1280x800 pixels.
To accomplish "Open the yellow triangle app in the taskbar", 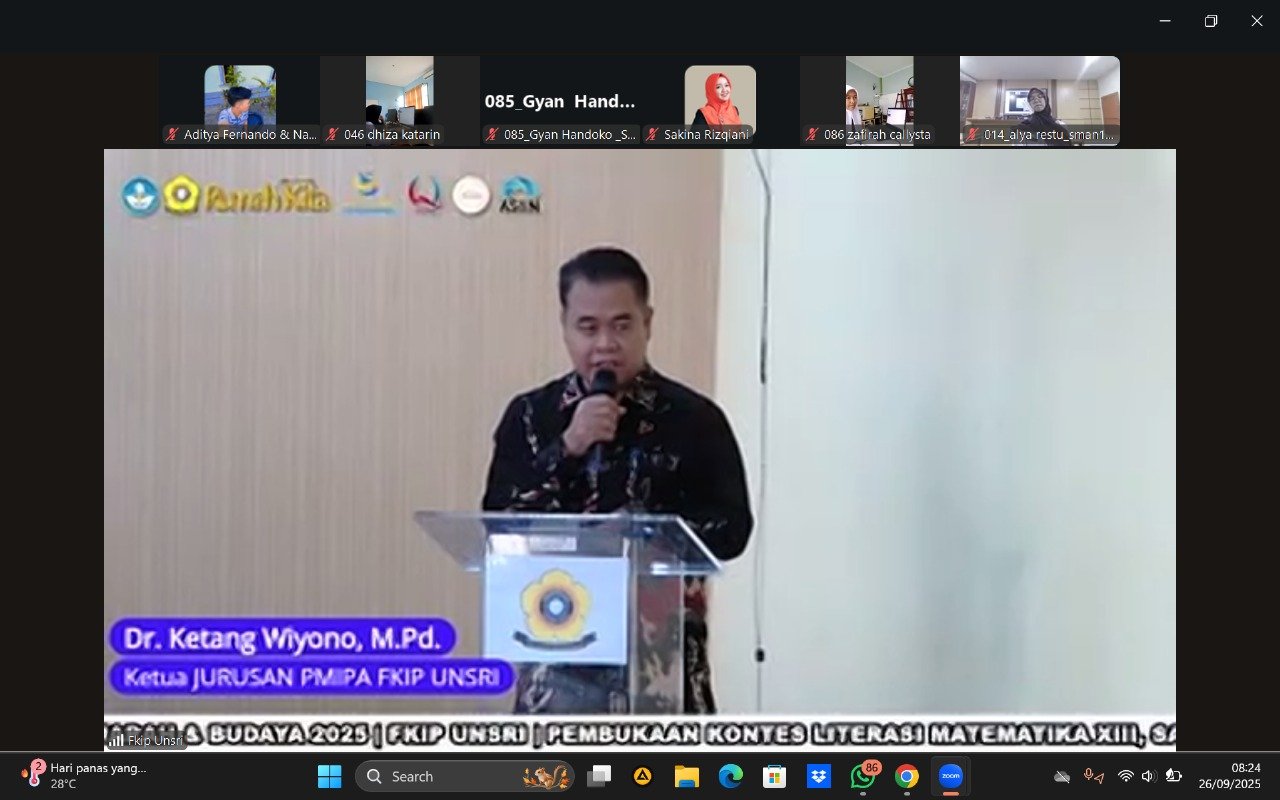I will point(643,776).
